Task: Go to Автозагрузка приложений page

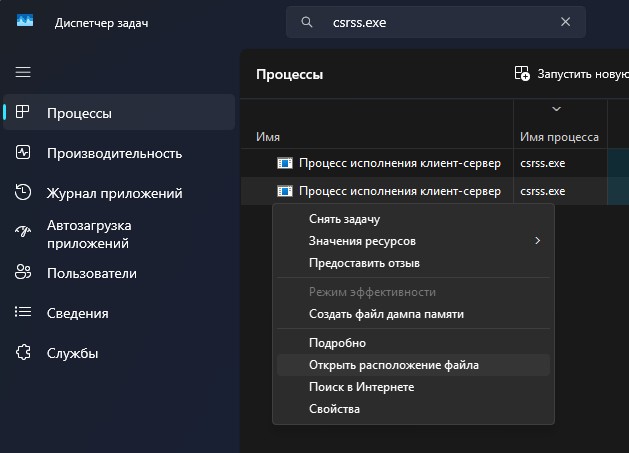Action: pyautogui.click(x=119, y=234)
